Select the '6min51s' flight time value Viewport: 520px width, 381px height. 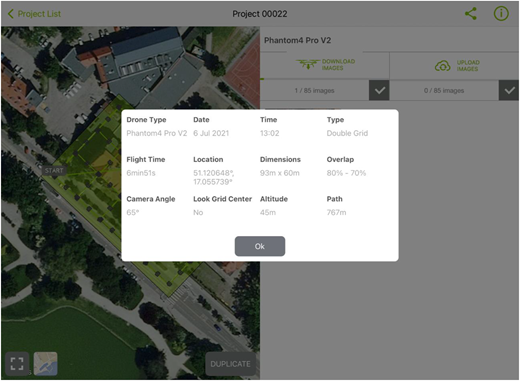[x=141, y=173]
